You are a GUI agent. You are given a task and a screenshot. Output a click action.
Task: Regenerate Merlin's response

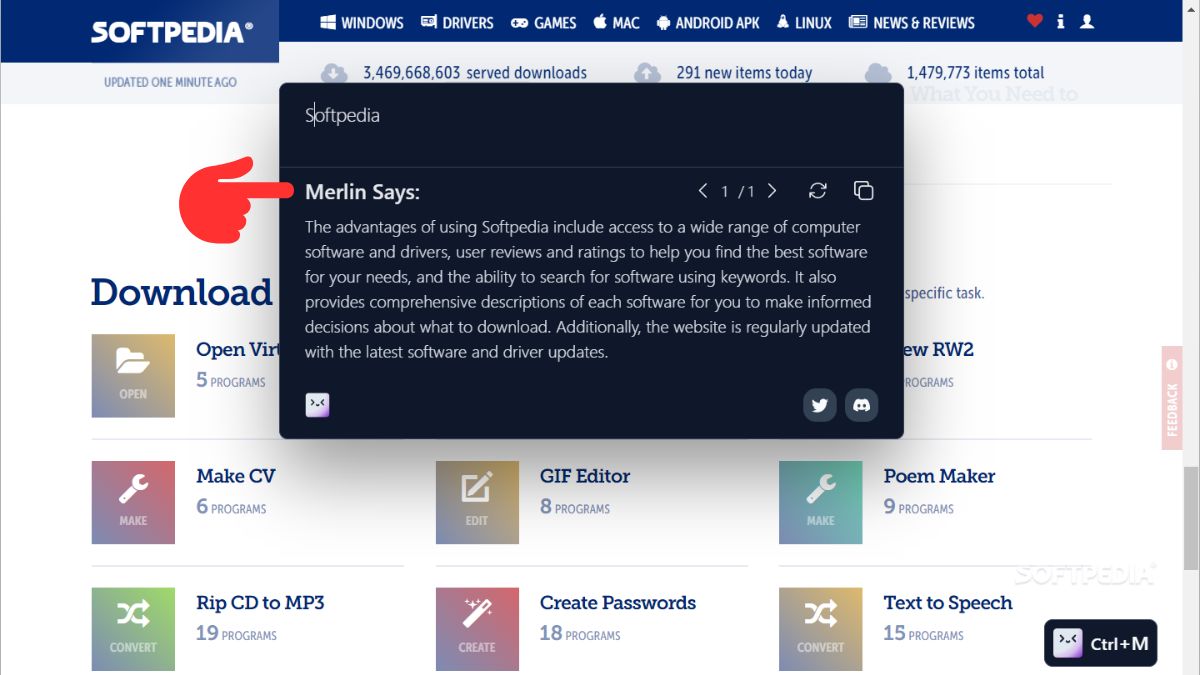click(x=818, y=191)
